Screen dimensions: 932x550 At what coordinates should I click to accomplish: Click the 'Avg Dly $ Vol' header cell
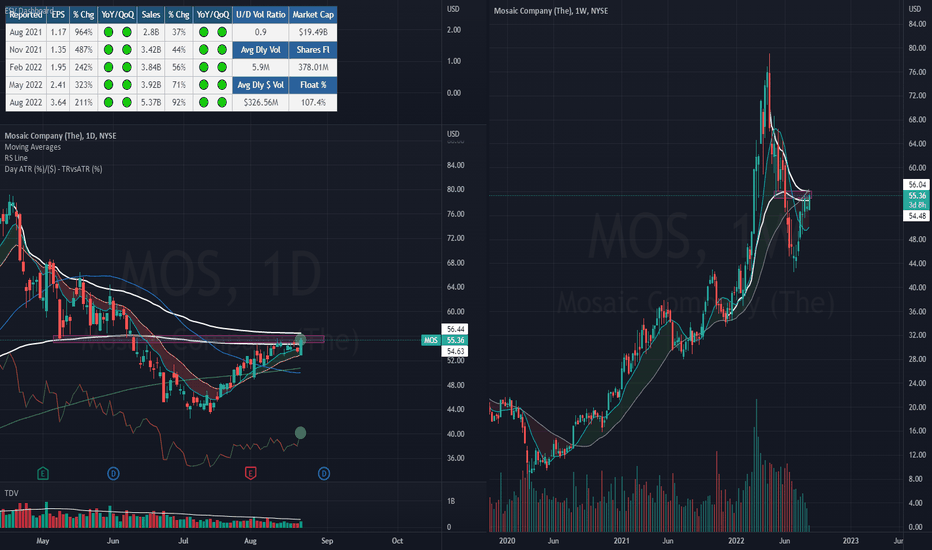(x=260, y=85)
